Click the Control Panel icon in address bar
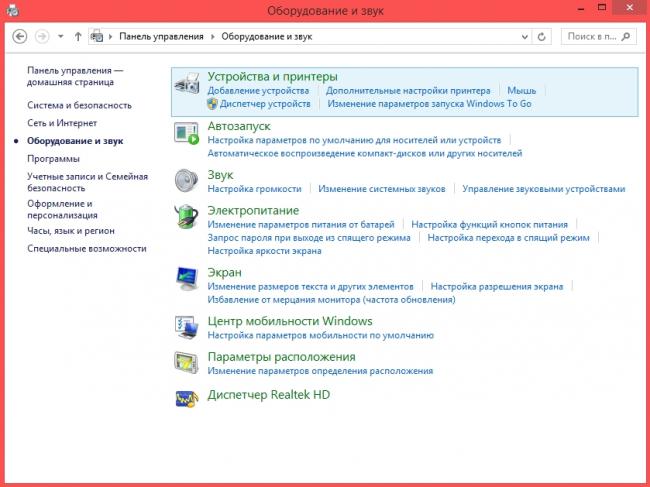 (x=97, y=36)
